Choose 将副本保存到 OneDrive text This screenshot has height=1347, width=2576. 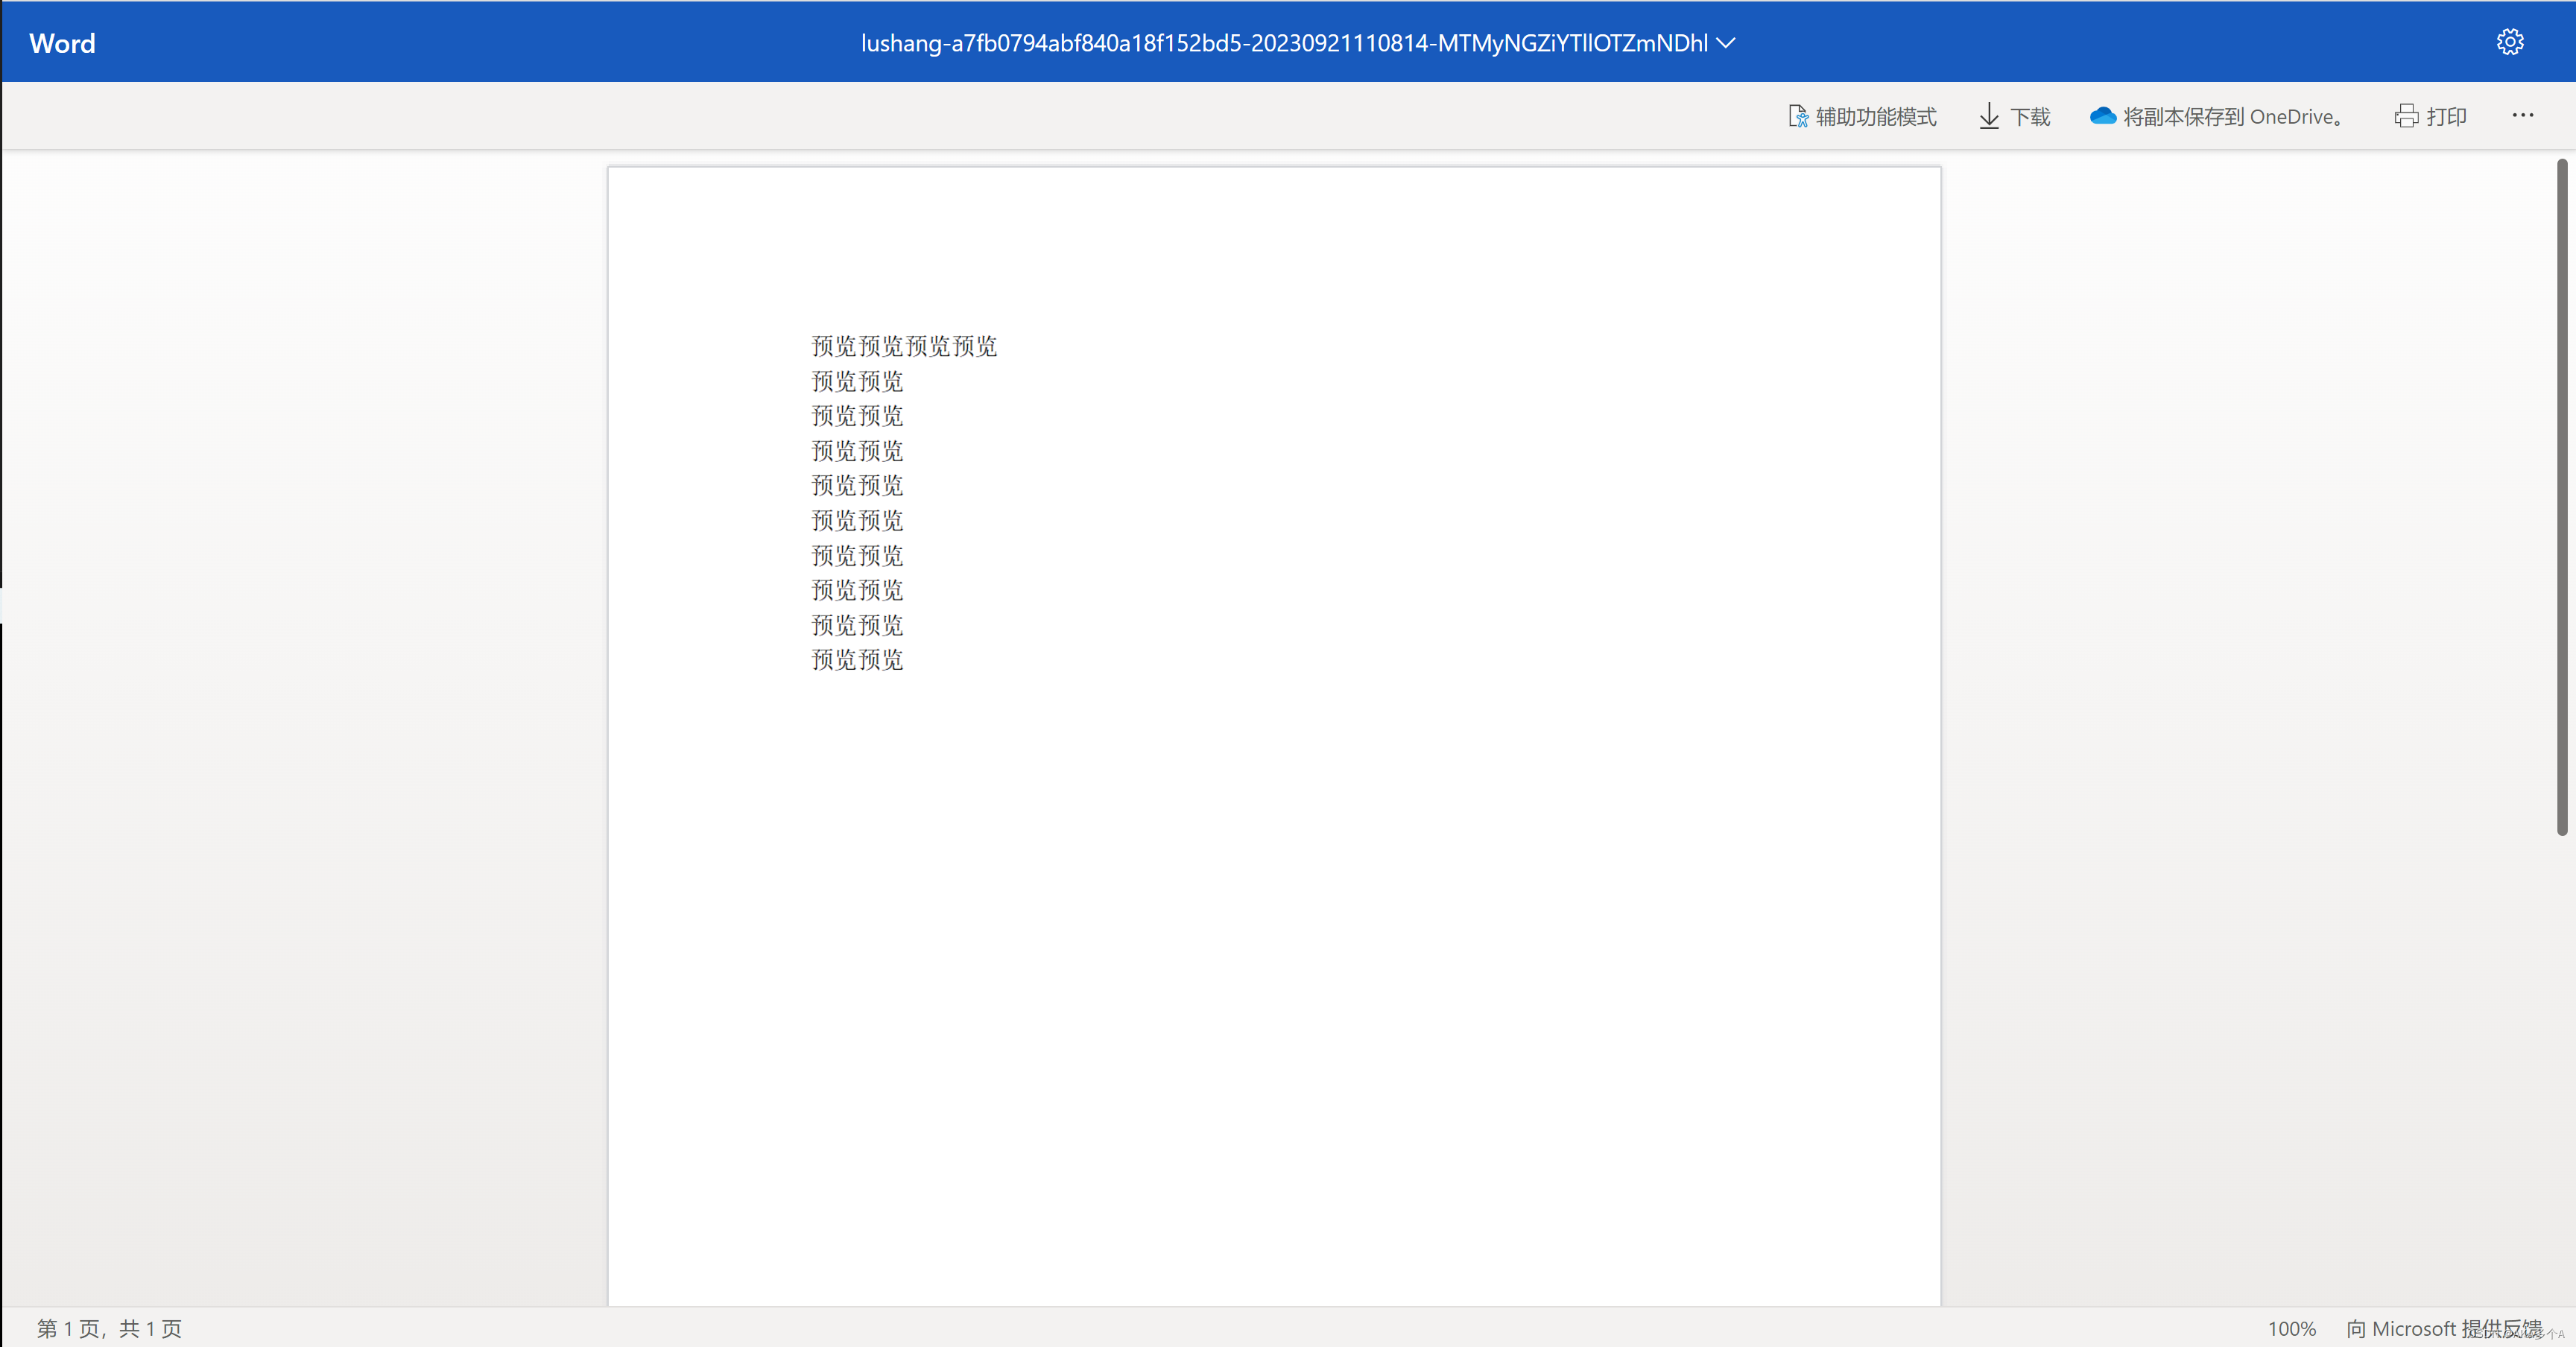click(x=2232, y=117)
